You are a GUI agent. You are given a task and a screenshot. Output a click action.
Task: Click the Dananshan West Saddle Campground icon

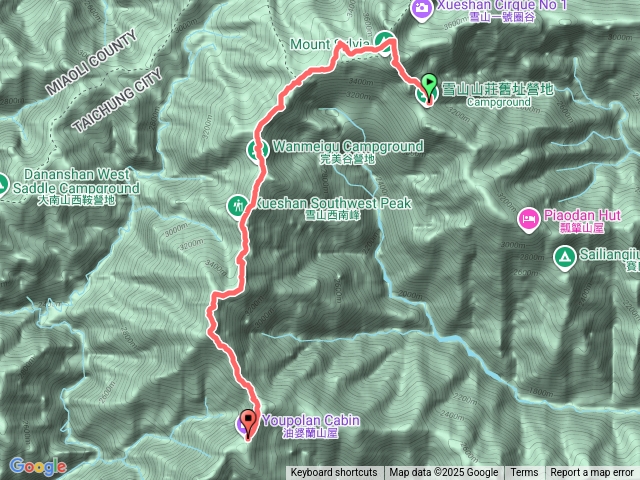pos(2,186)
